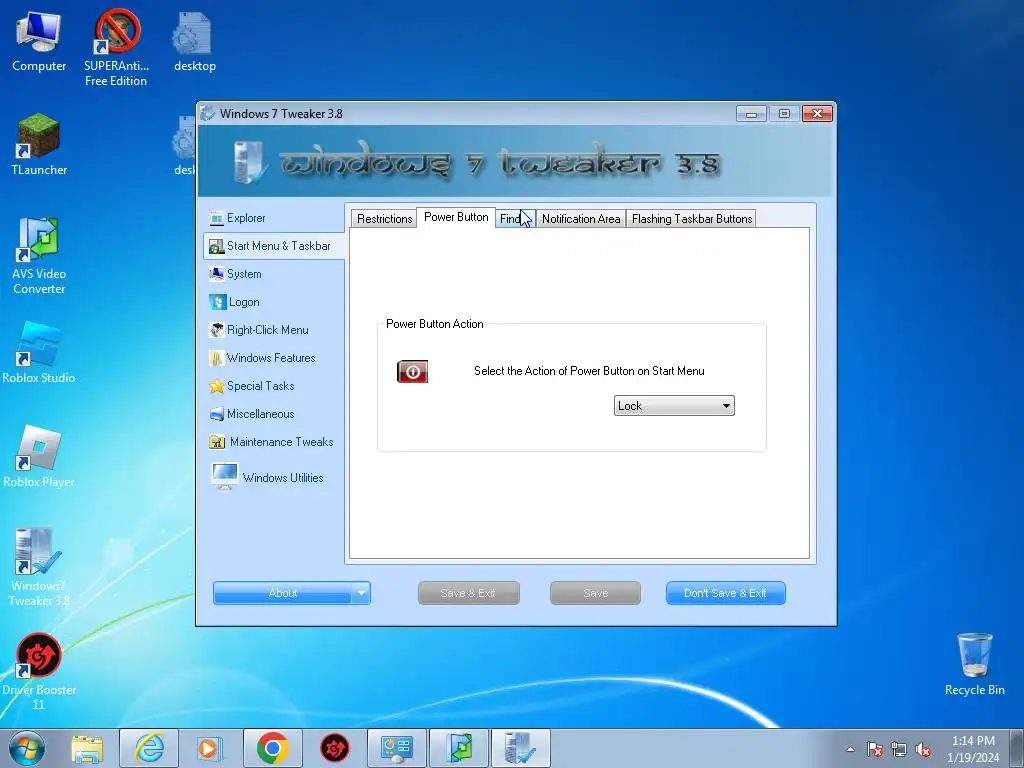Open SUPERAntiSpyware Free Edition shortcut
Image resolution: width=1024 pixels, height=768 pixels.
click(x=116, y=48)
